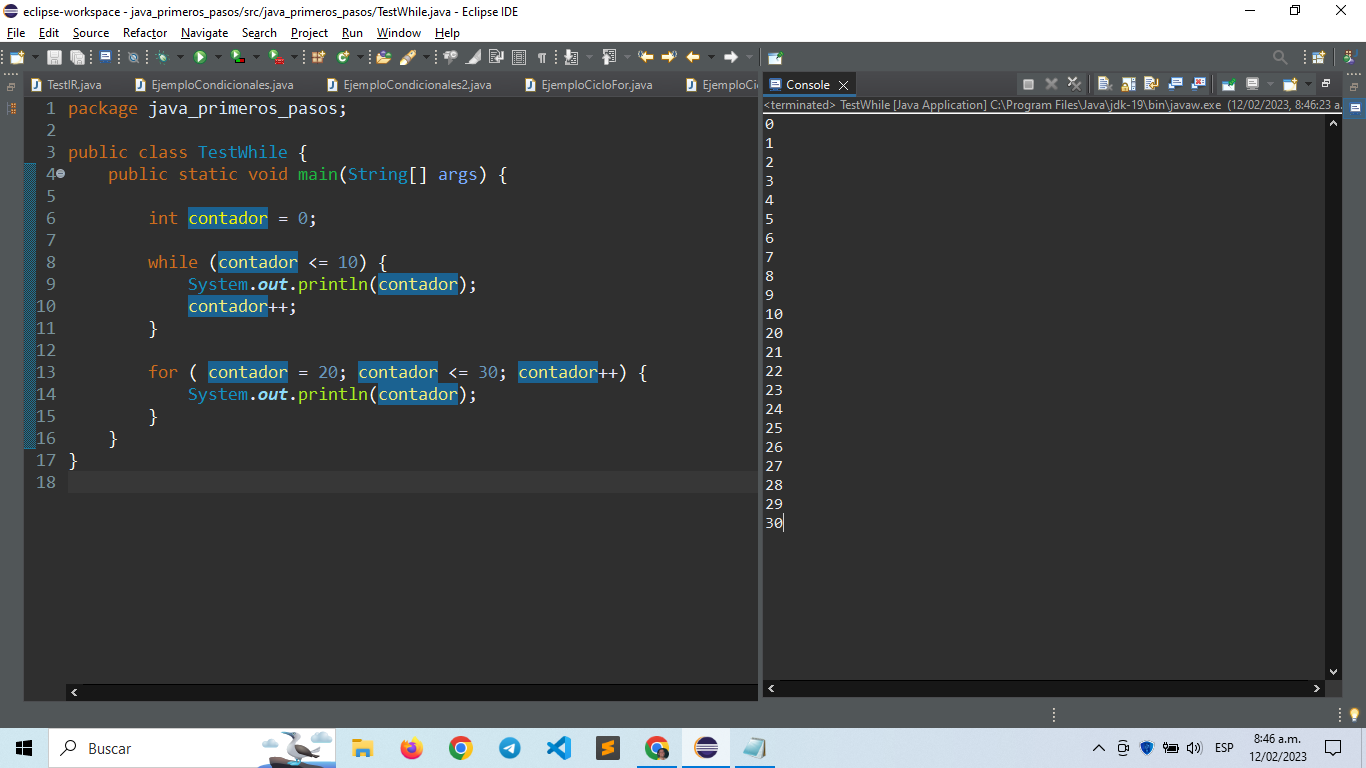The width and height of the screenshot is (1366, 768).
Task: Open the Source menu
Action: click(x=91, y=33)
